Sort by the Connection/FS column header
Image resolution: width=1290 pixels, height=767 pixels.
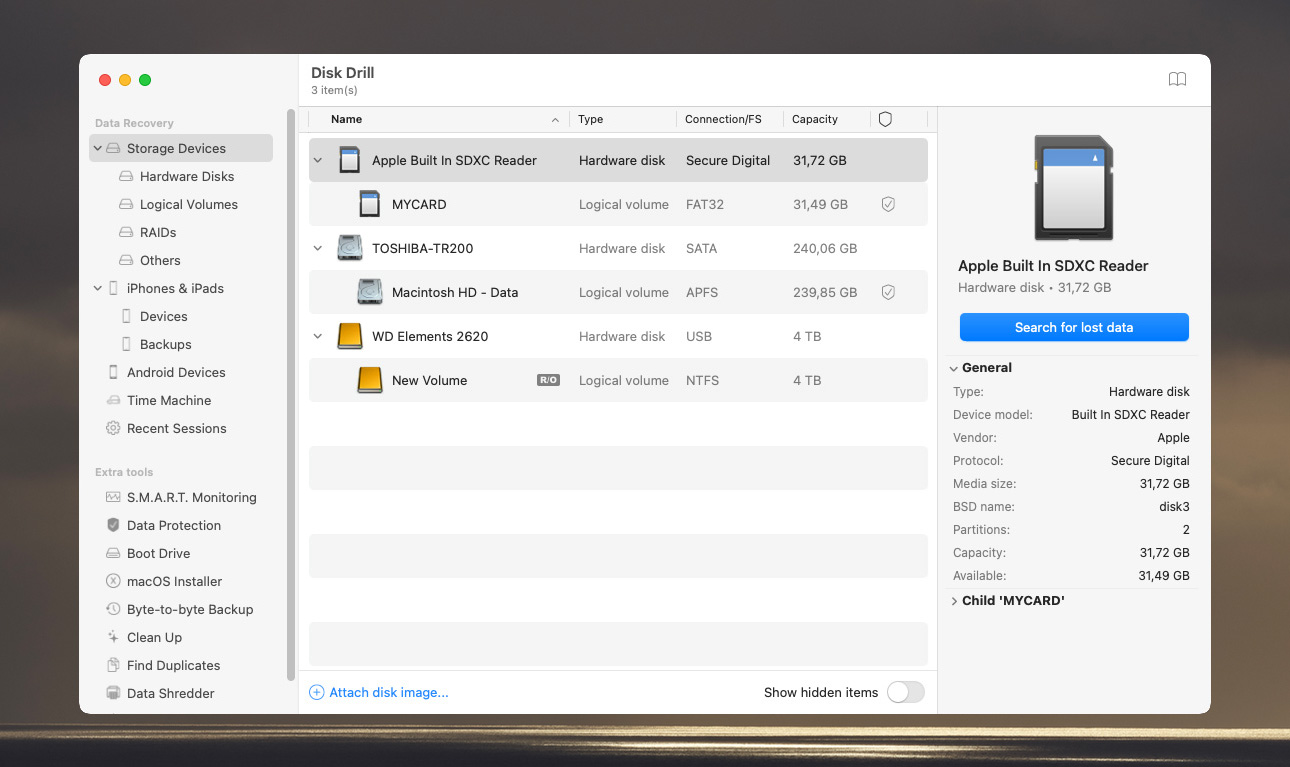click(x=730, y=119)
